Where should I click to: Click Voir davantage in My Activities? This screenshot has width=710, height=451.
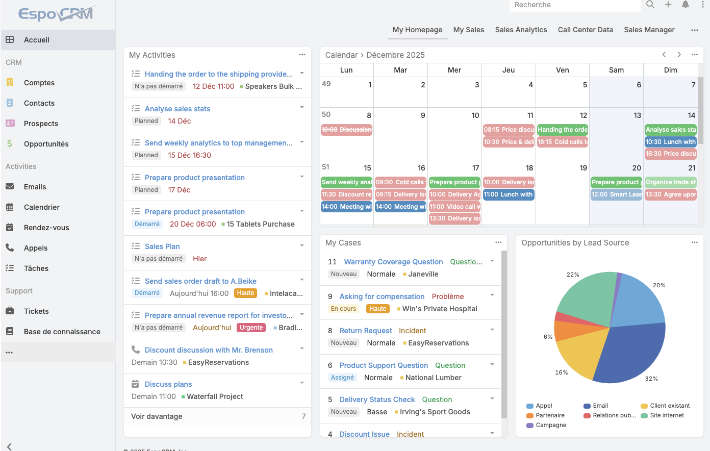157,417
